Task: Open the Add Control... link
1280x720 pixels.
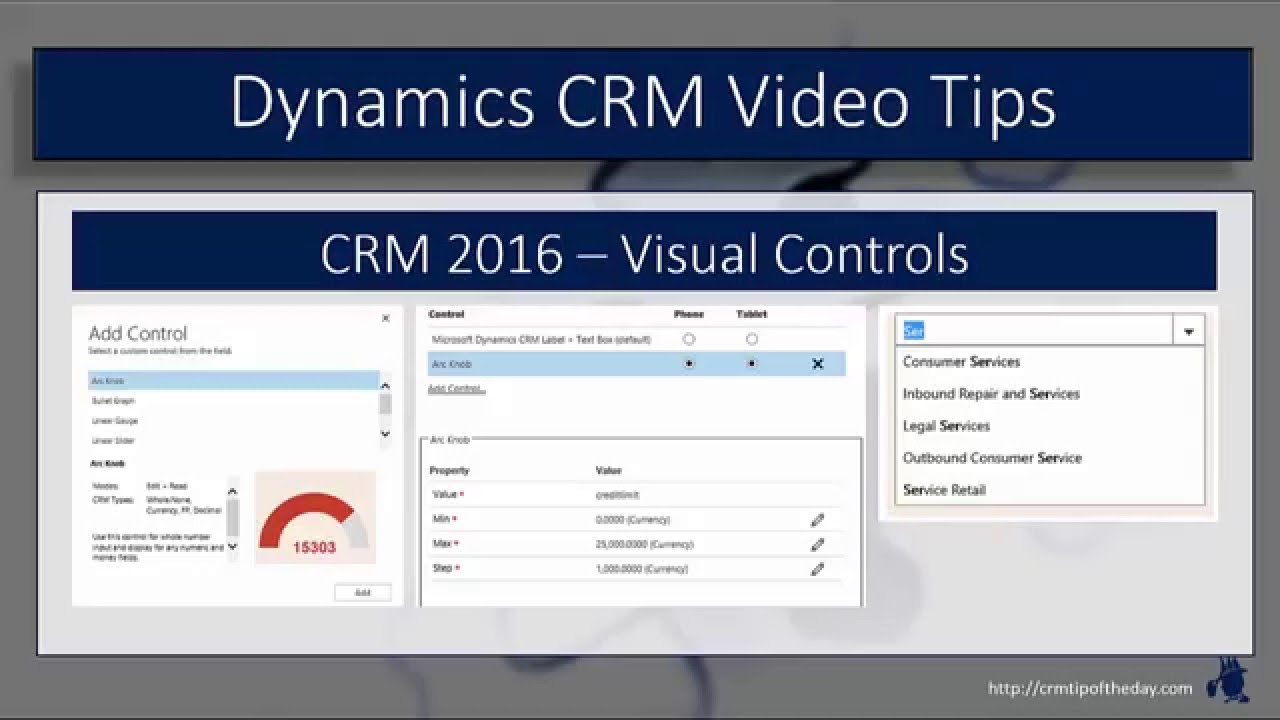Action: (x=456, y=389)
